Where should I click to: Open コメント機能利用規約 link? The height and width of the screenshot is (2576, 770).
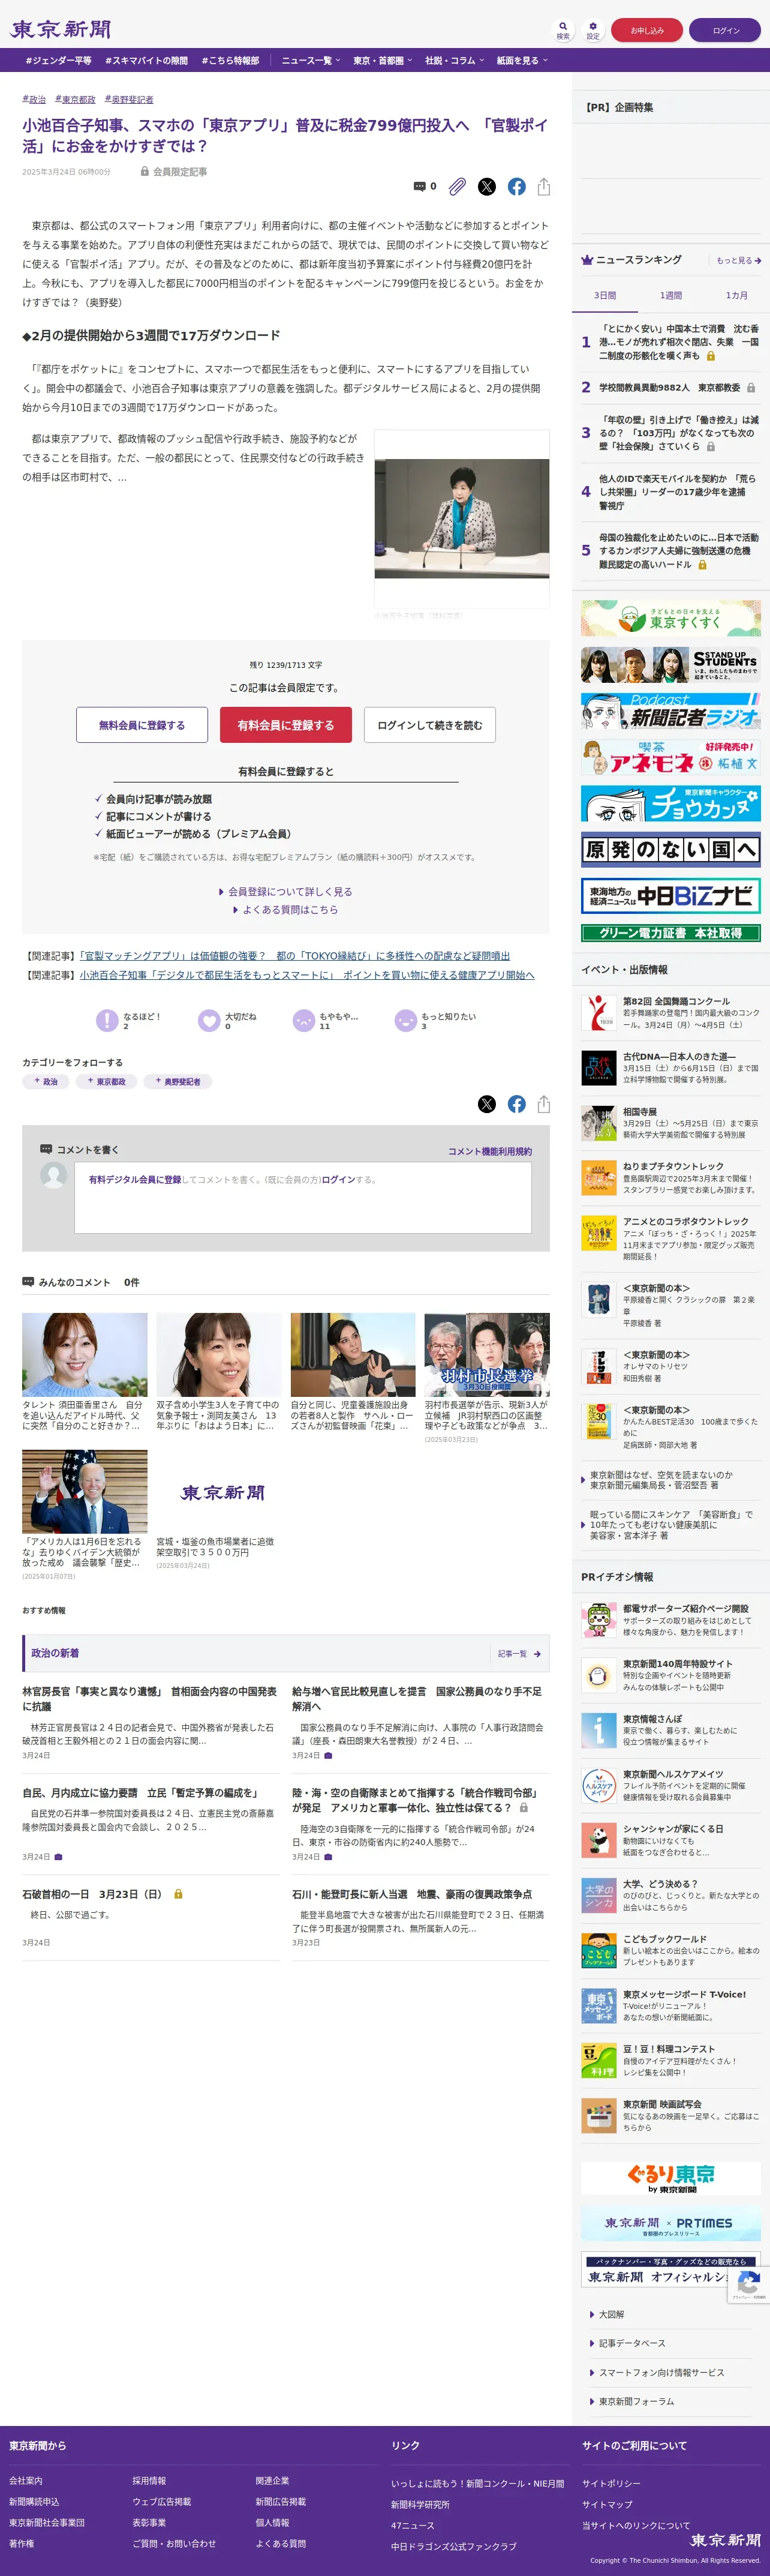coord(490,1151)
